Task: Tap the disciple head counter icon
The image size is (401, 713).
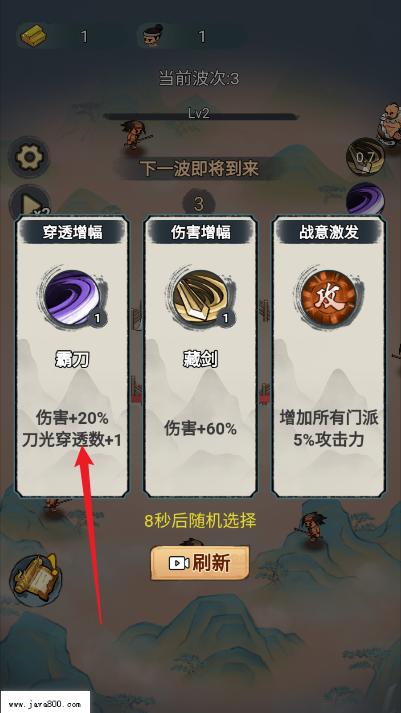Action: (154, 35)
